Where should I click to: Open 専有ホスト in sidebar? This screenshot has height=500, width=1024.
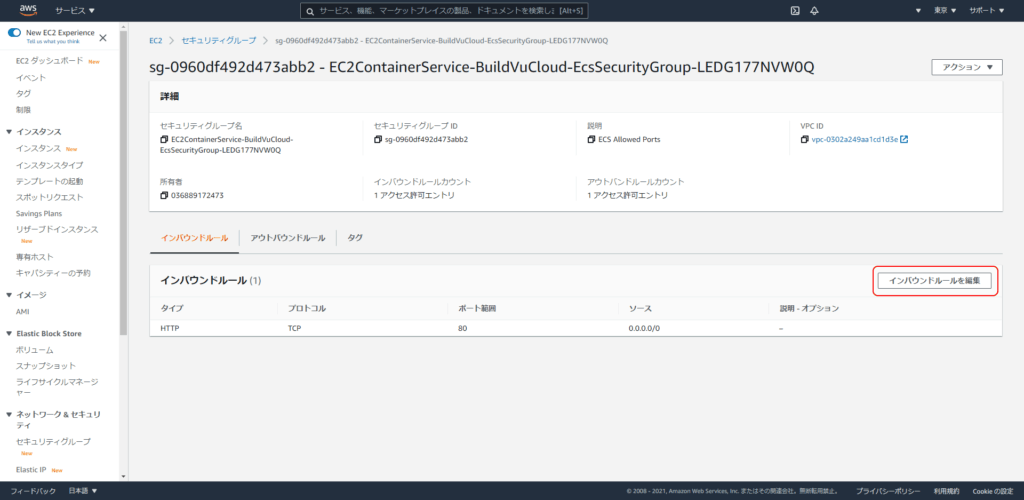[35, 257]
